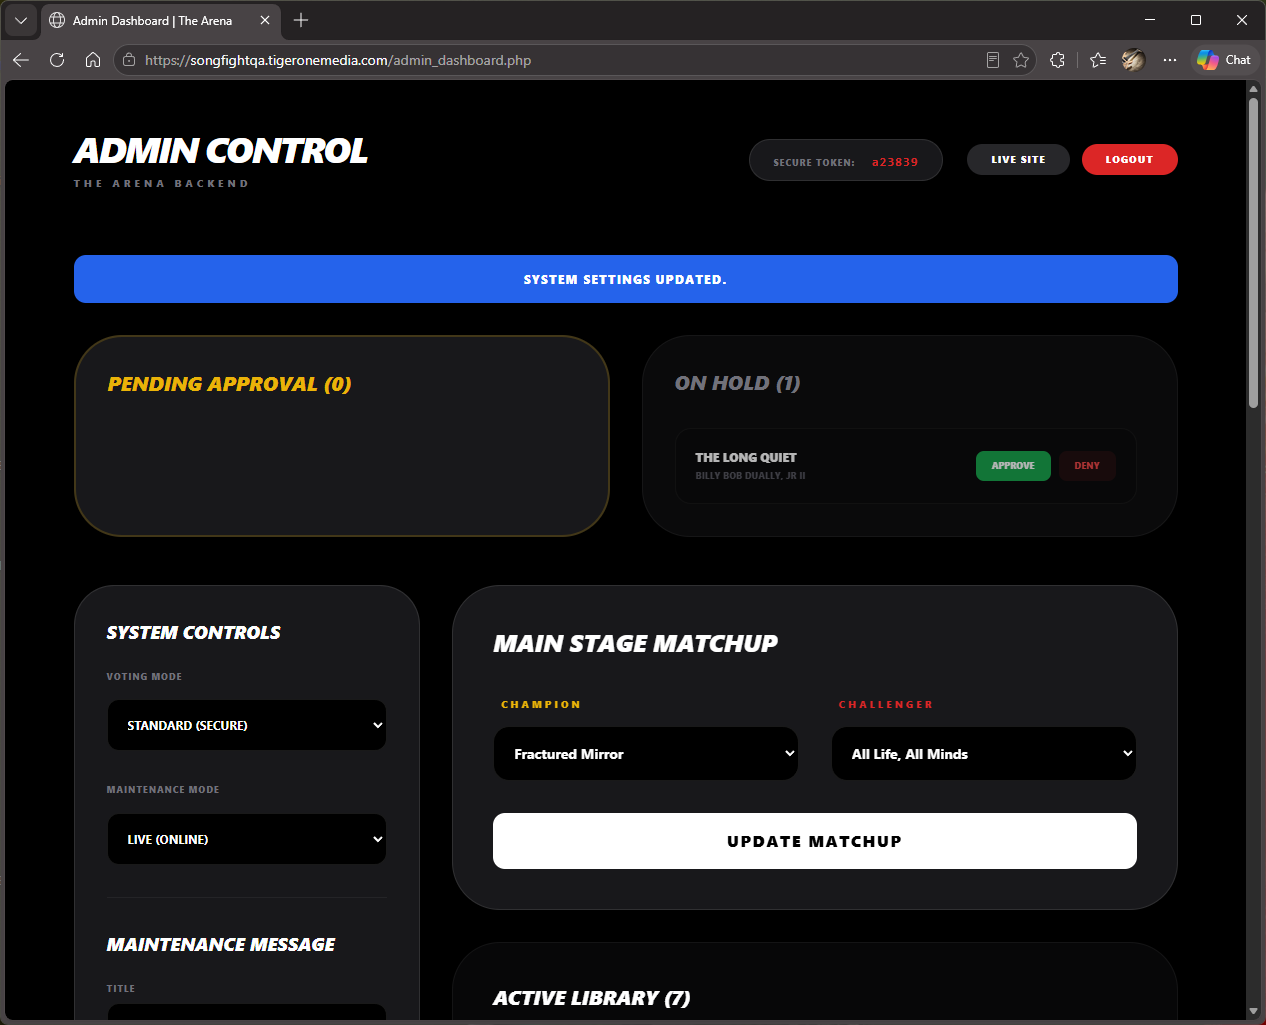Open browser extensions menu
1266x1025 pixels.
coord(1058,60)
